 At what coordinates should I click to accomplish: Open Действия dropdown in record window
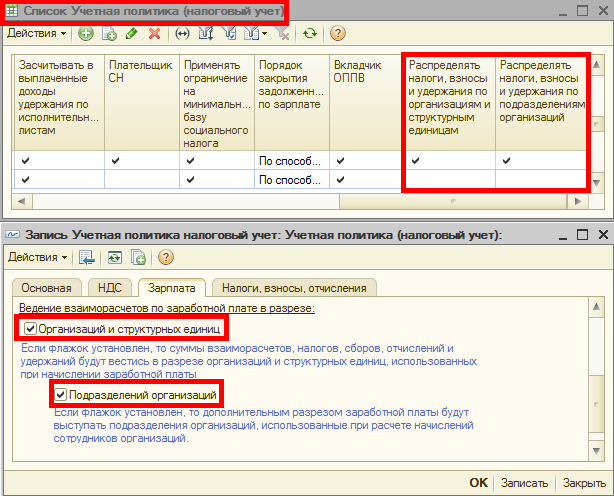(x=37, y=257)
